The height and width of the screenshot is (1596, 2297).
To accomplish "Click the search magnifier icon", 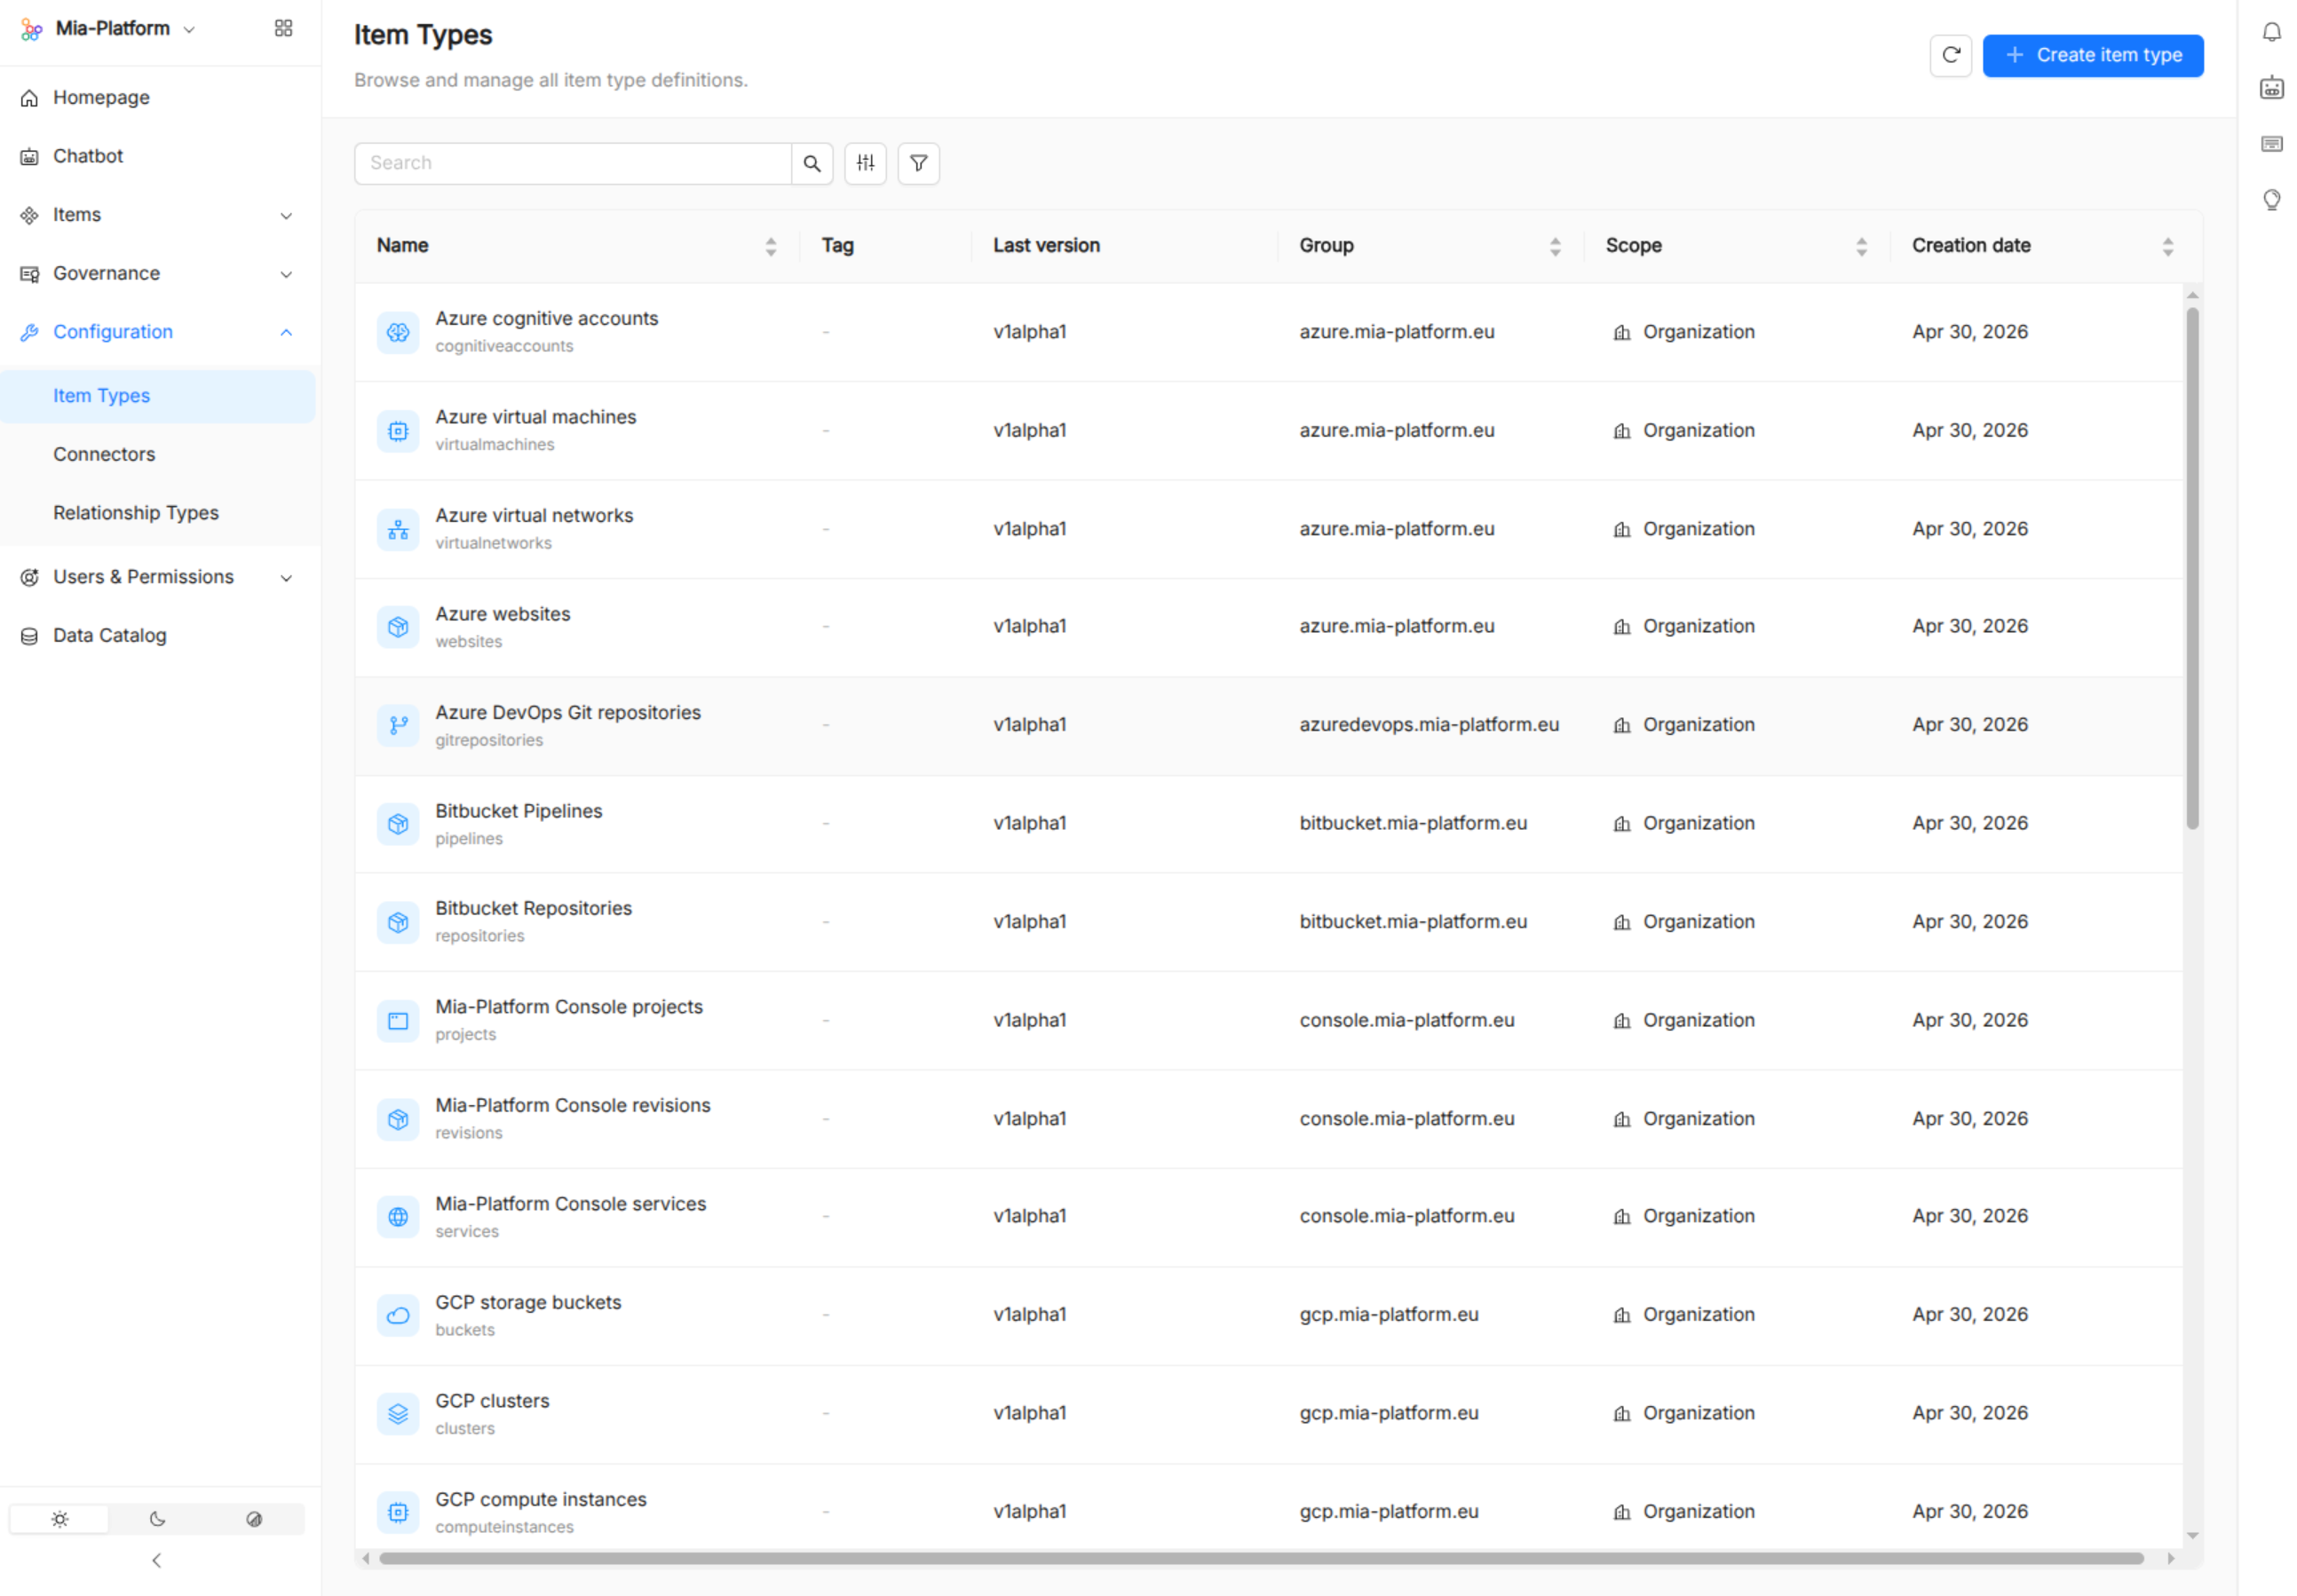I will coord(811,163).
